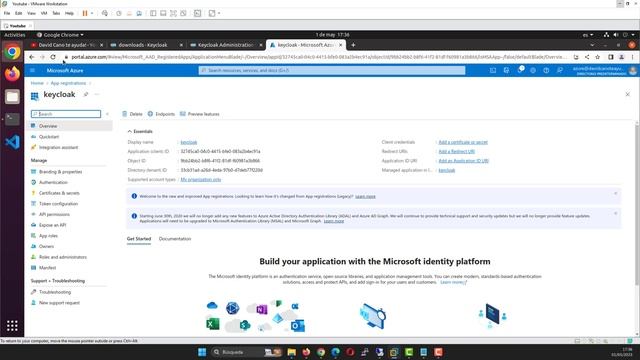Pause the VM with the VMware toolbar button
640x360 pixels.
click(85, 13)
